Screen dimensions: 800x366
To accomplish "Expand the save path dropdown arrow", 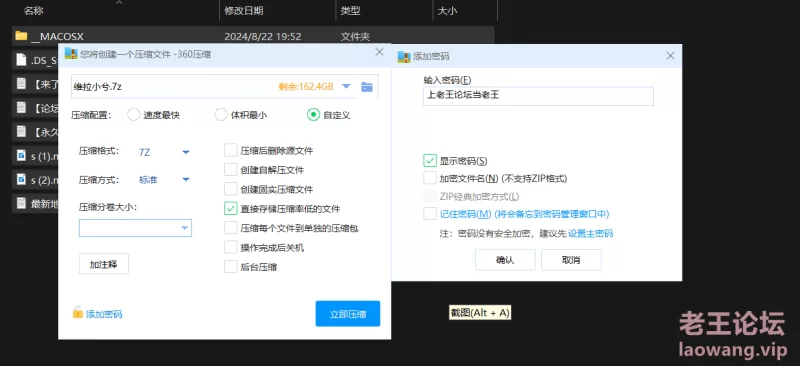I will coord(346,86).
